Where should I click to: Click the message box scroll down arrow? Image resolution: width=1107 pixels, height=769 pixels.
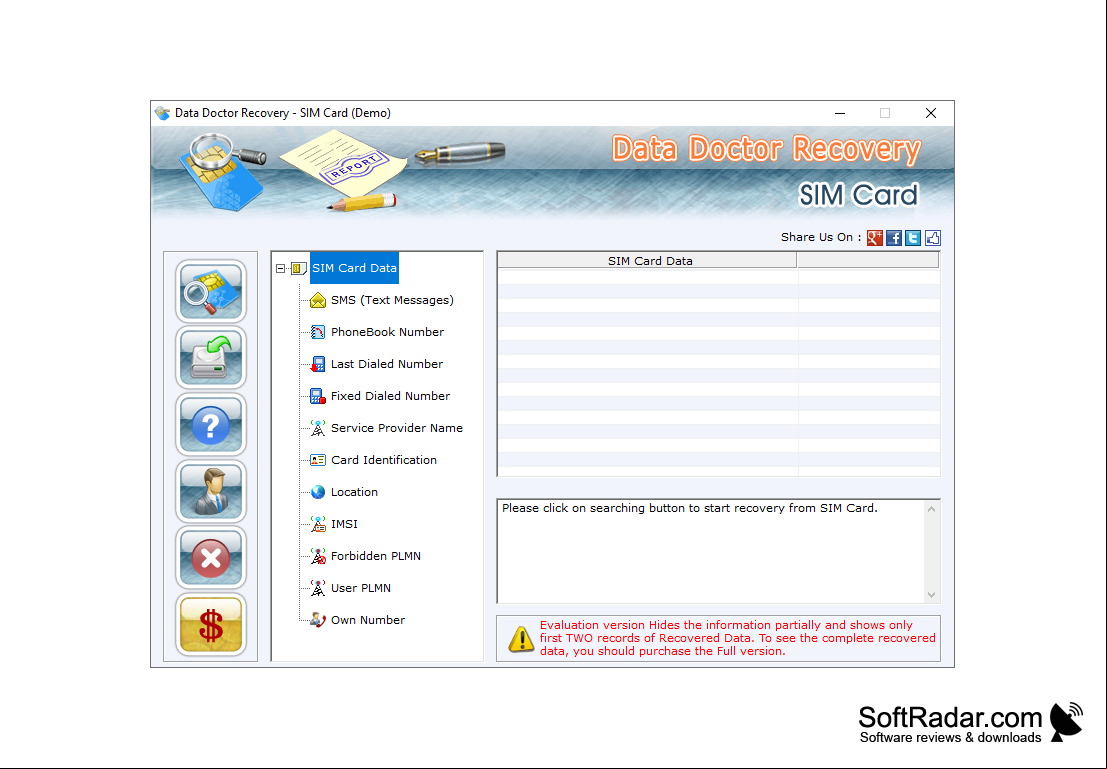tap(931, 595)
